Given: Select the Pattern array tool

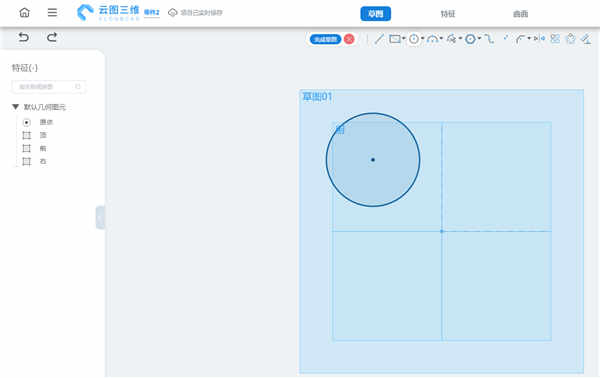Looking at the screenshot, I should [555, 39].
